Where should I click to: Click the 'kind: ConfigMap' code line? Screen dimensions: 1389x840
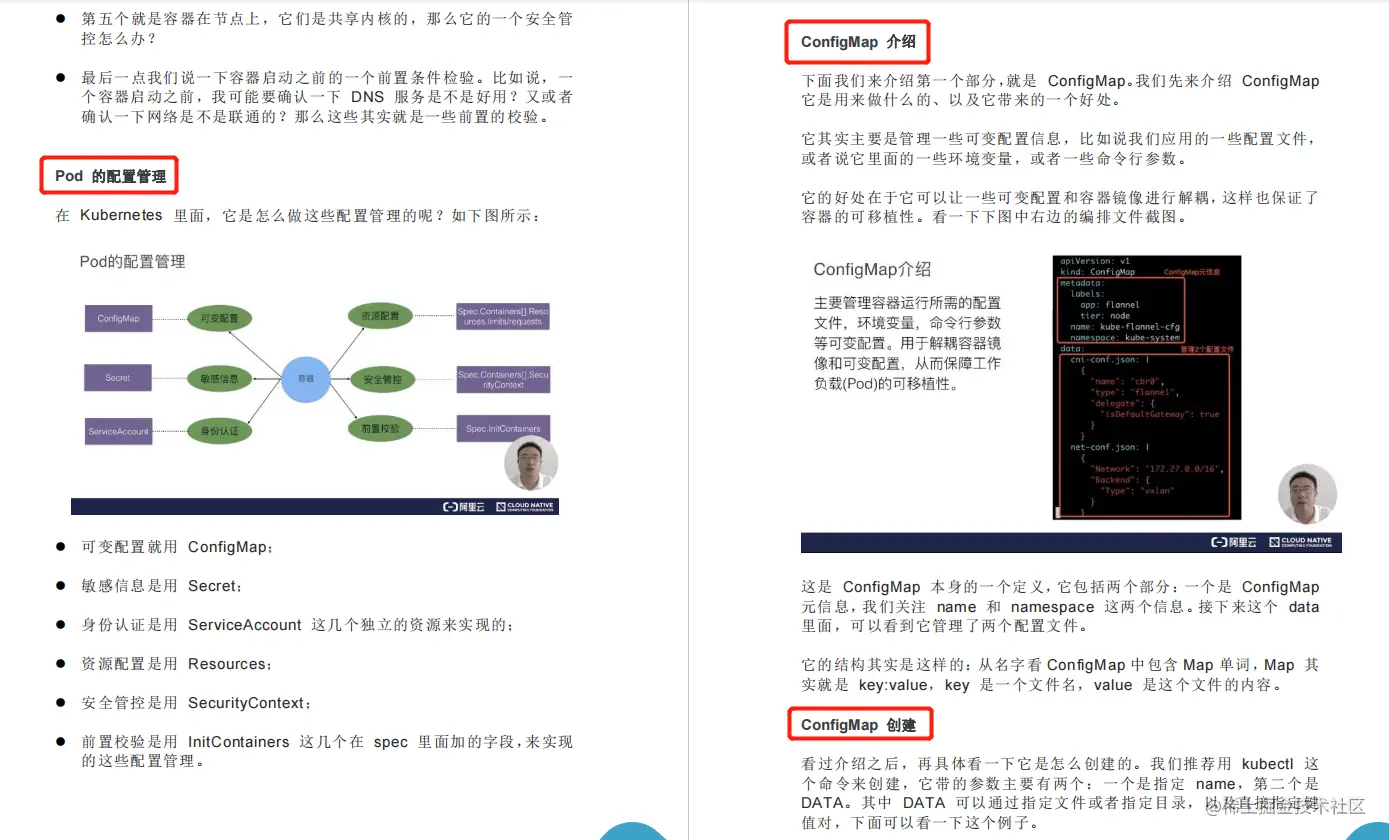coord(1098,272)
